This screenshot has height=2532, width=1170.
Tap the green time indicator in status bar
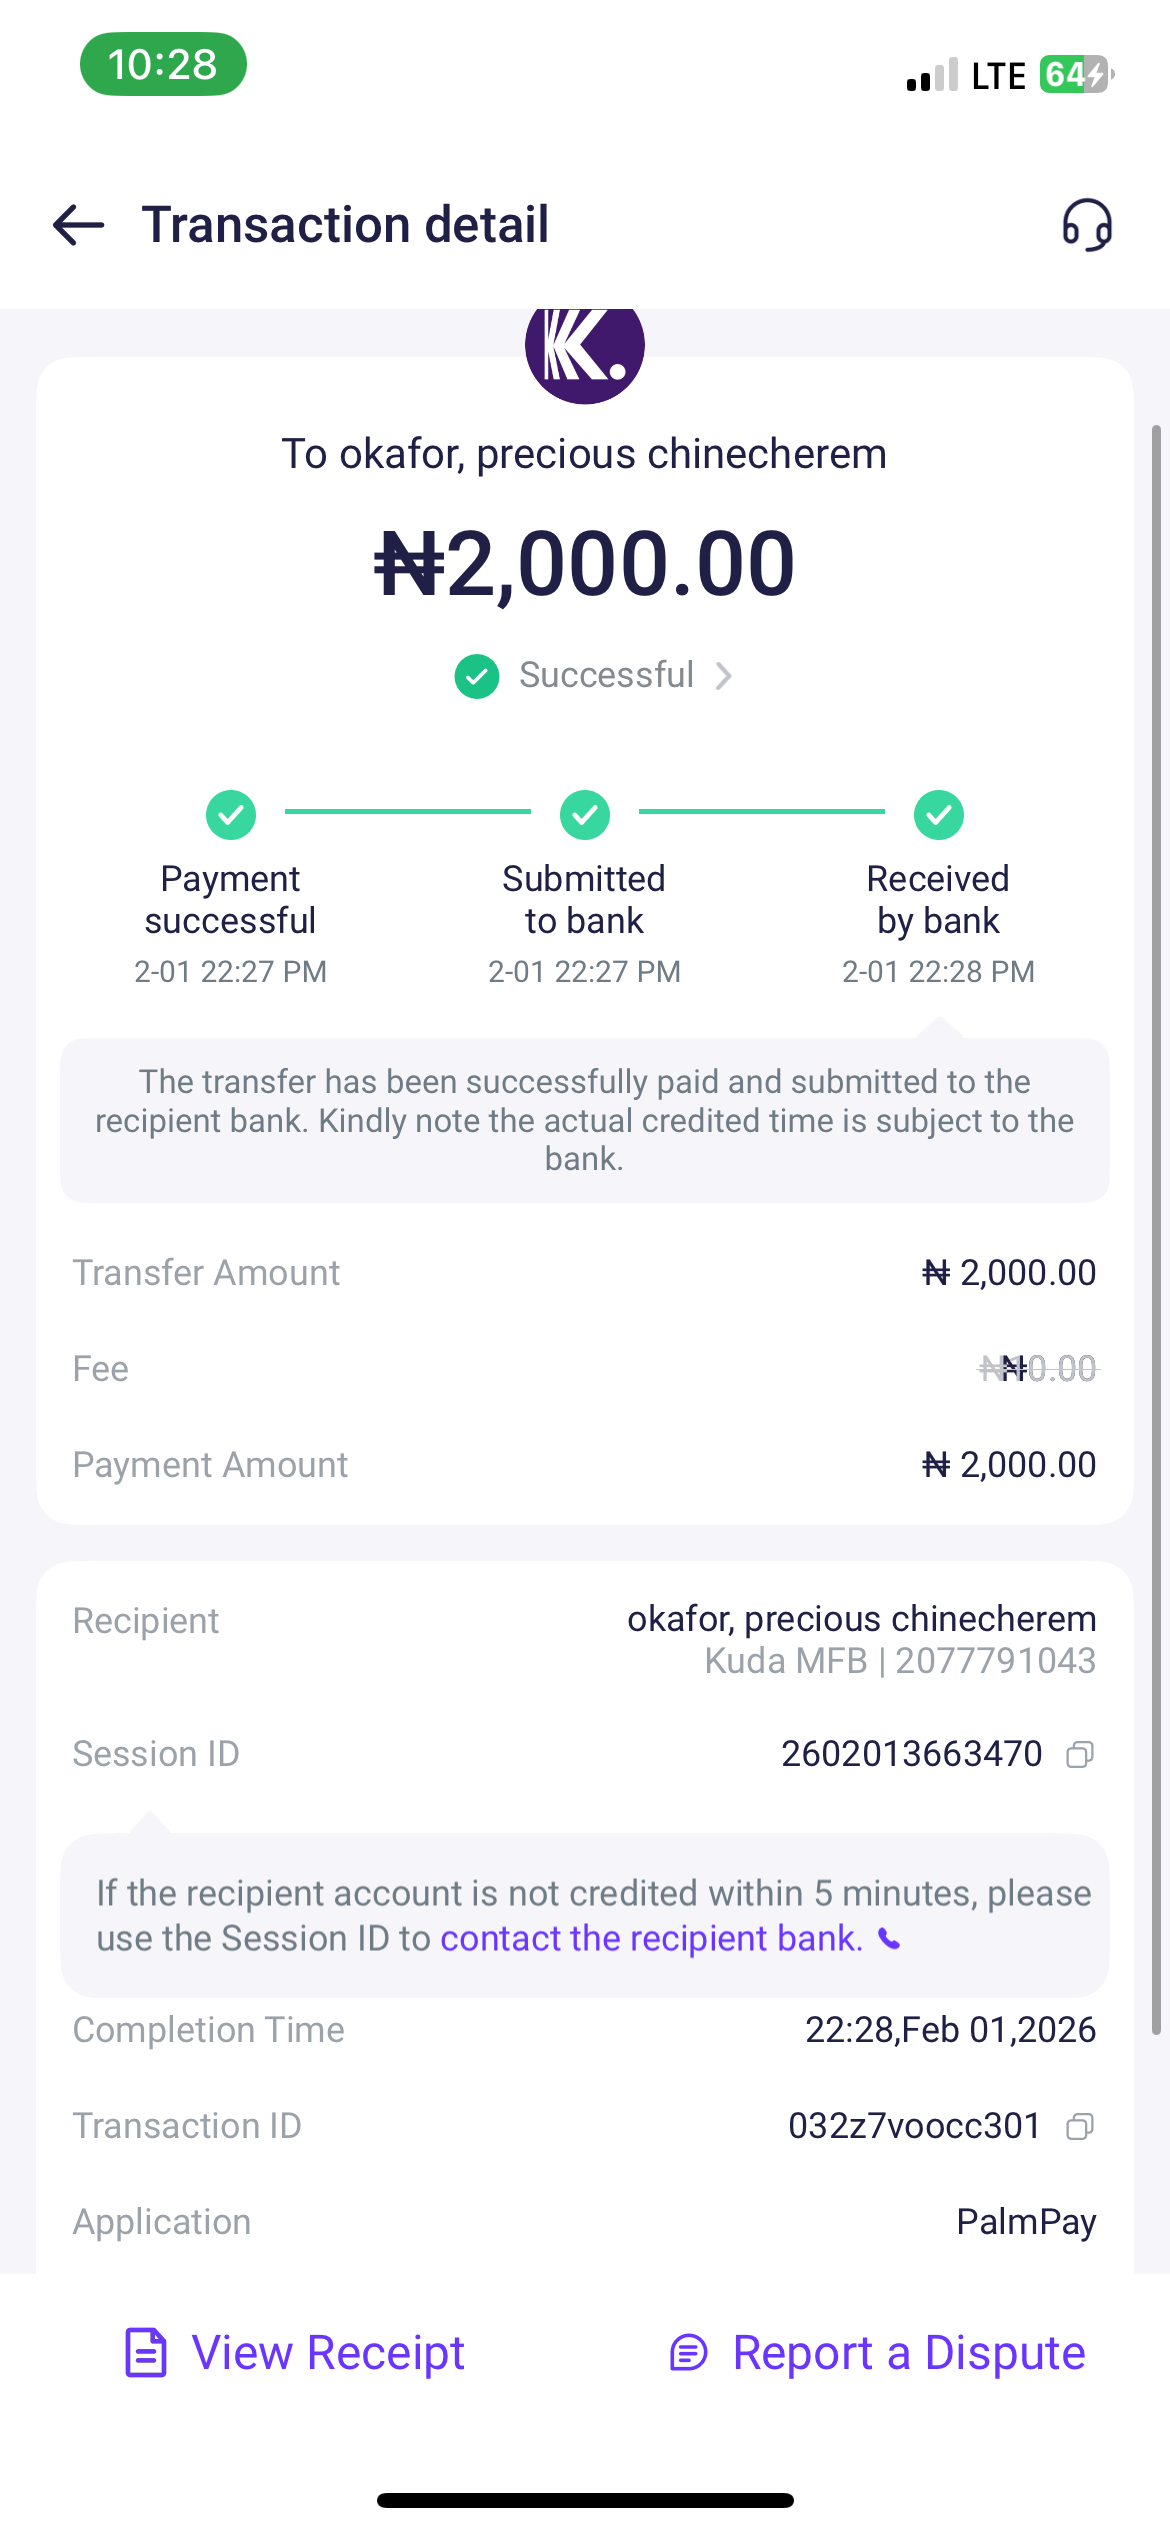[x=163, y=65]
